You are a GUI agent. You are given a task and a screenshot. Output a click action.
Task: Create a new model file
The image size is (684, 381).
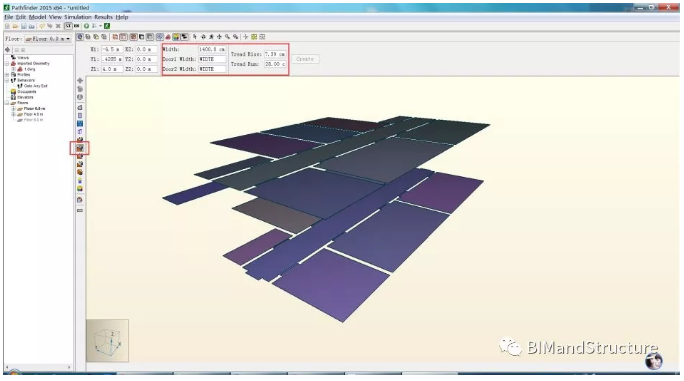coord(7,26)
